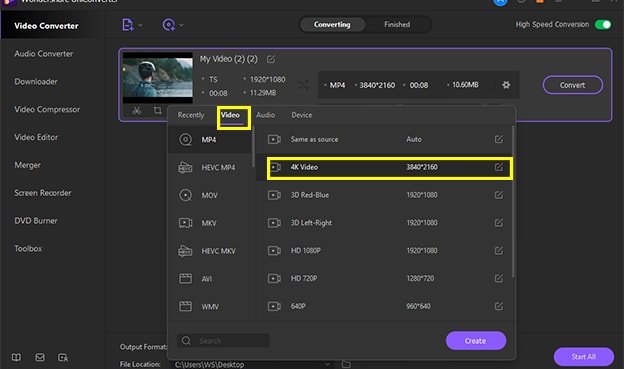Toggle the High Speed Conversion switch
Viewport: 624px width, 369px height.
[x=603, y=24]
